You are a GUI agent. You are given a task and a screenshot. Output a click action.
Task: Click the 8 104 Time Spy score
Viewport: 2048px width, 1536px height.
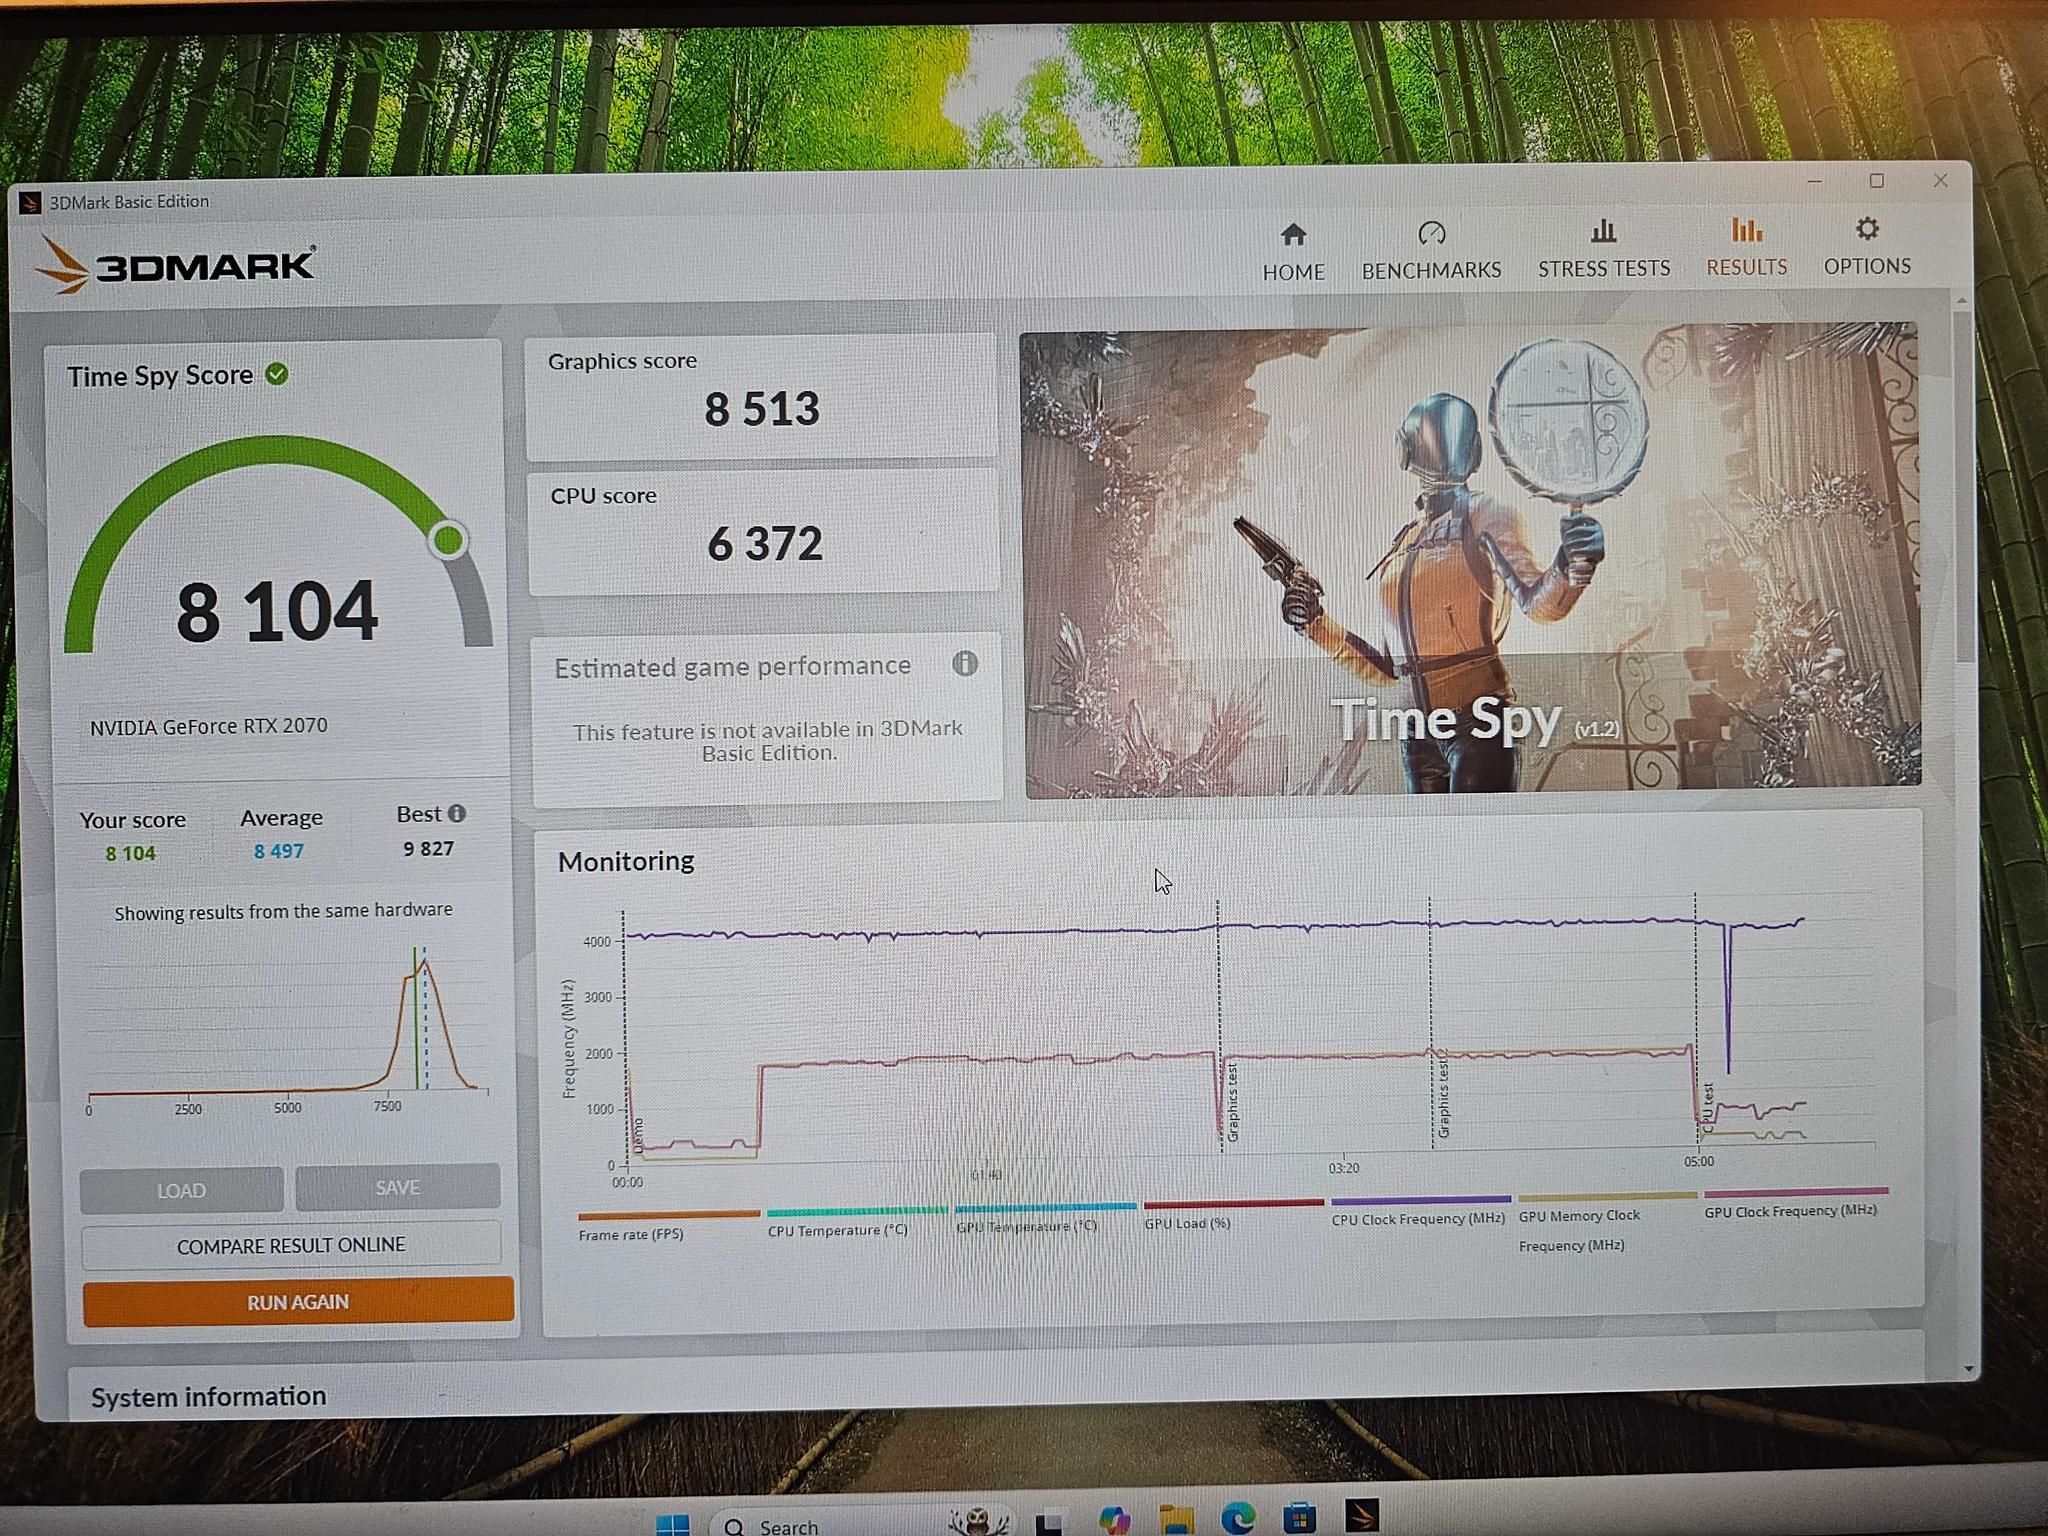(x=277, y=611)
